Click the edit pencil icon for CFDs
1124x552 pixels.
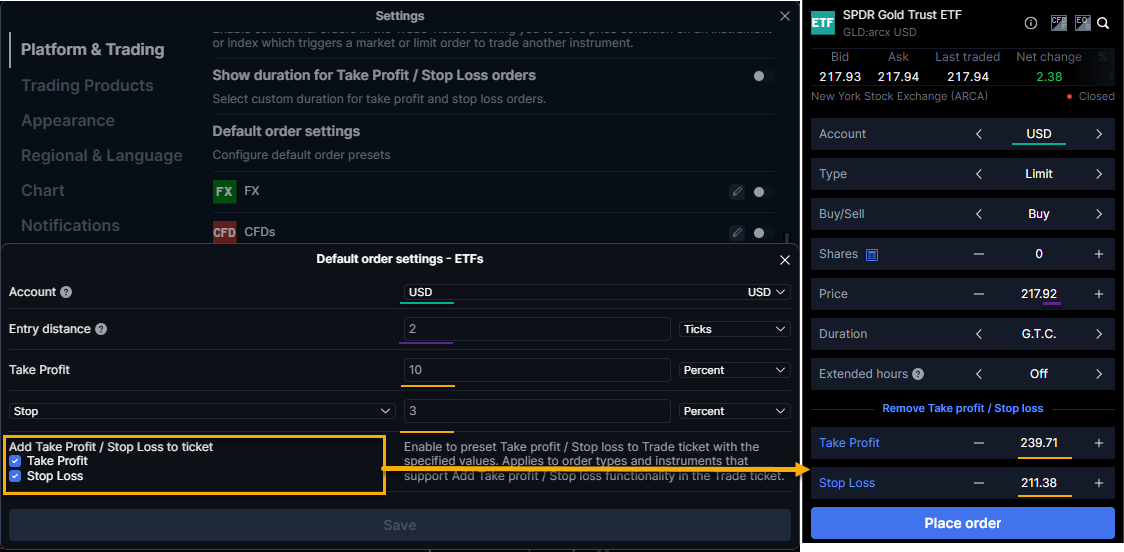(737, 232)
